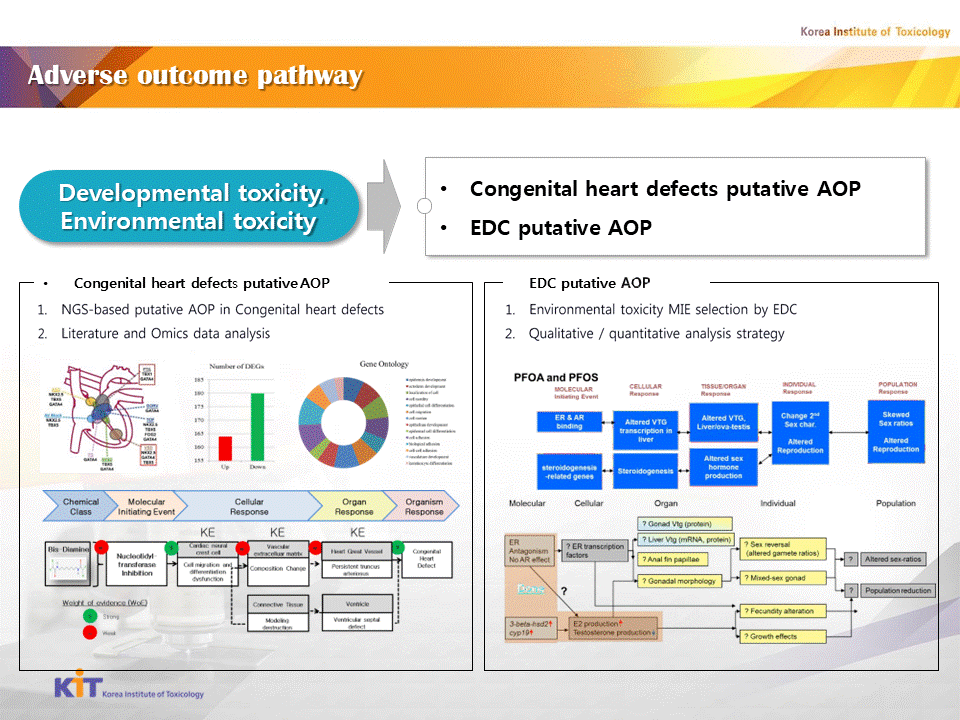Image resolution: width=960 pixels, height=720 pixels.
Task: Click 'Environmental toxicity MIE selection by EDC'
Action: click(663, 309)
